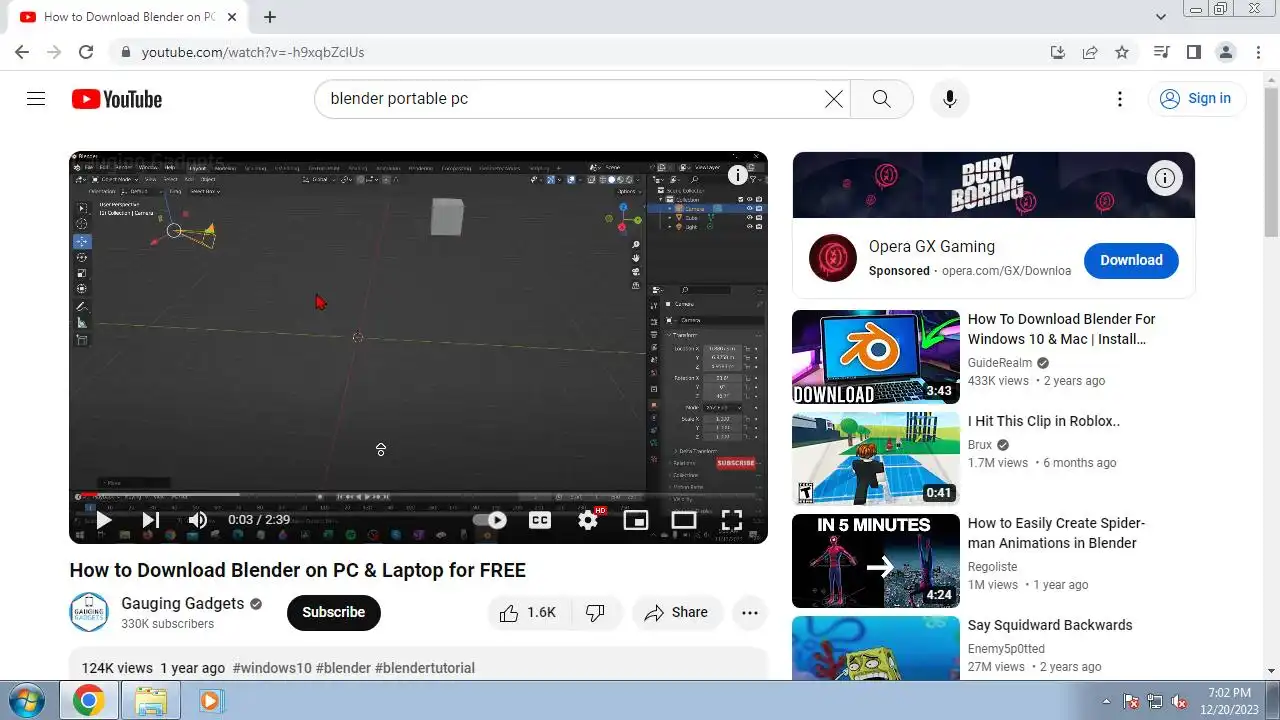Share the video
Image resolution: width=1280 pixels, height=720 pixels.
[x=677, y=613]
